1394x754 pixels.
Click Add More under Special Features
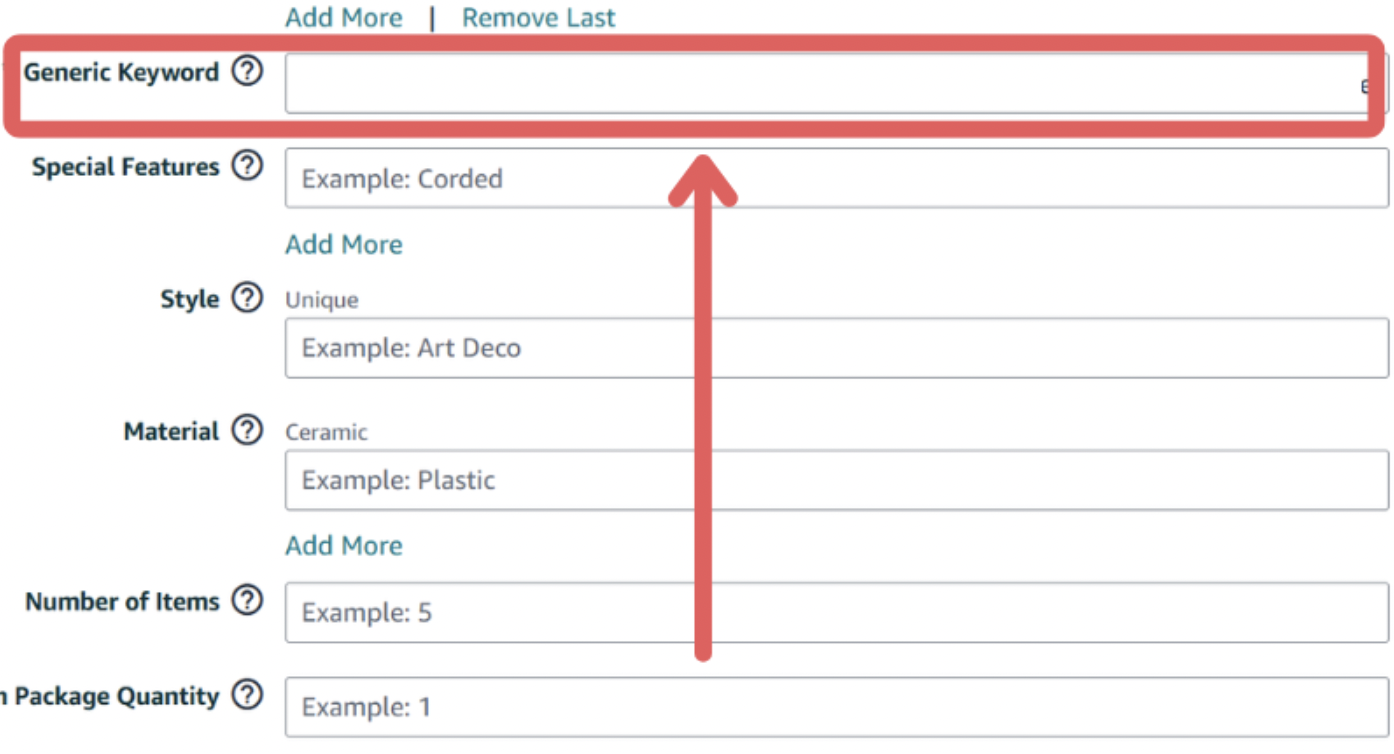(x=343, y=244)
